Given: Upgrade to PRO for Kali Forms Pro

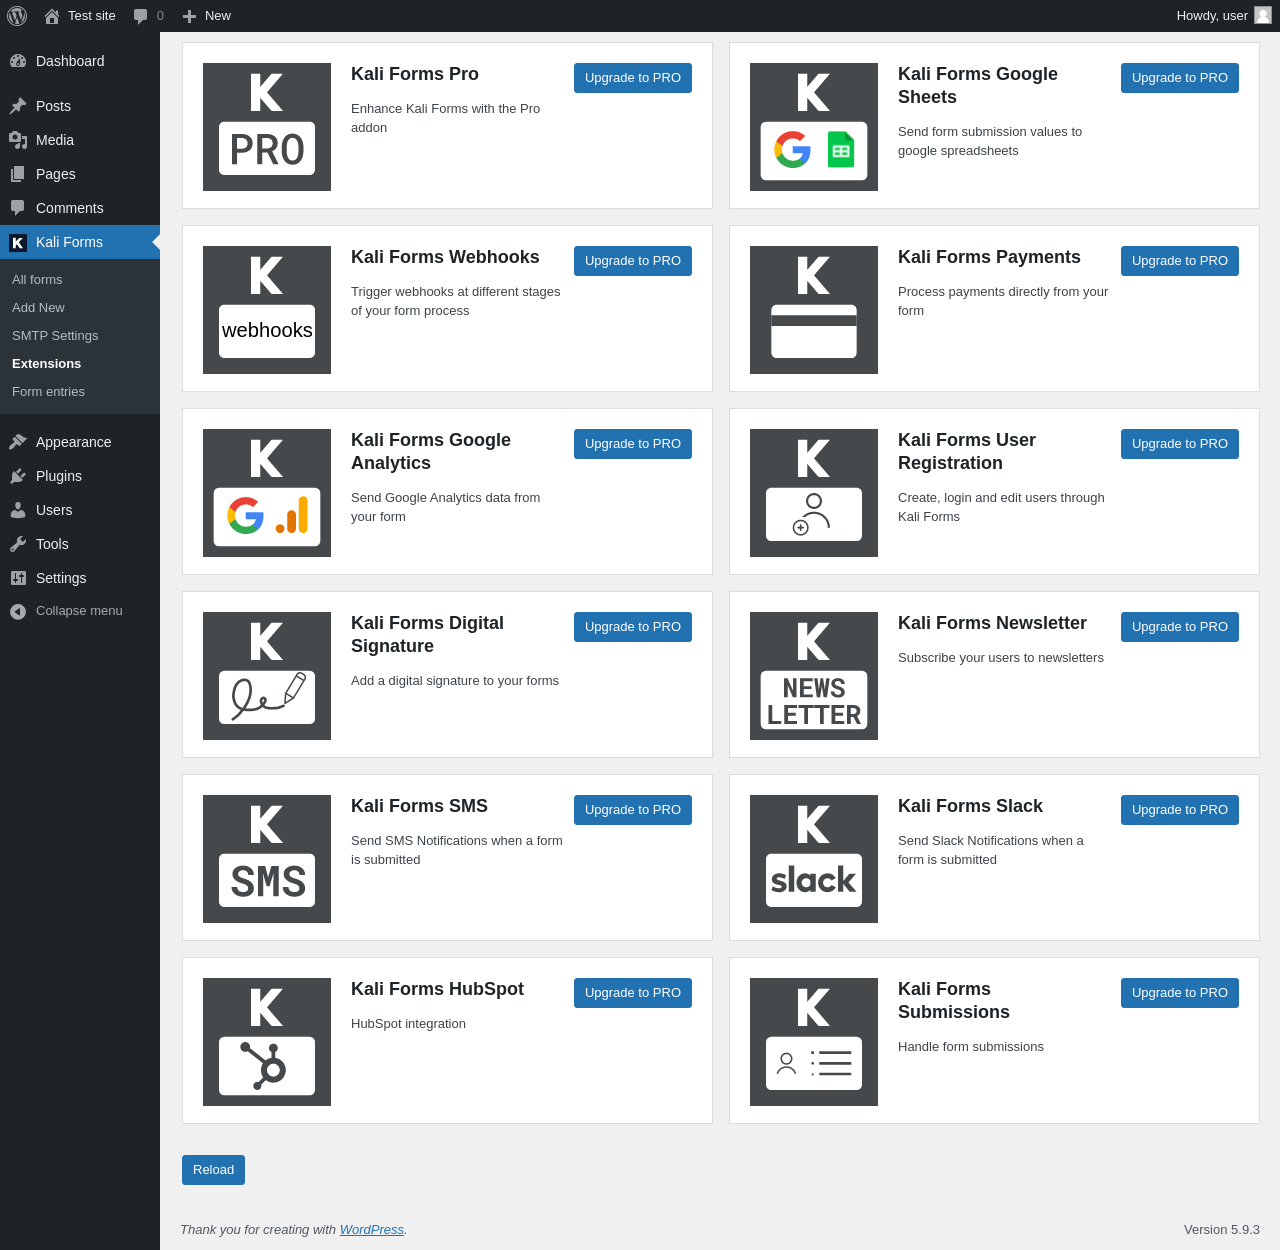Looking at the screenshot, I should (633, 78).
